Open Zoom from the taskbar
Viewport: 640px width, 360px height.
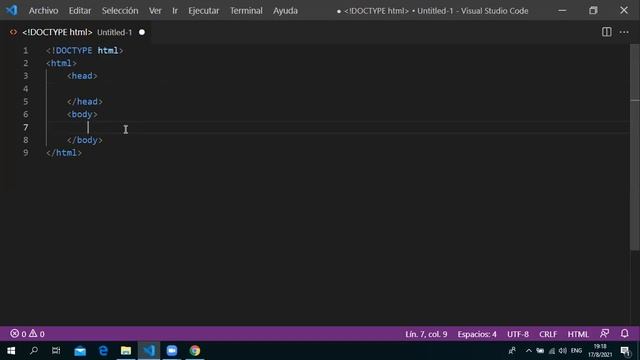coord(172,351)
